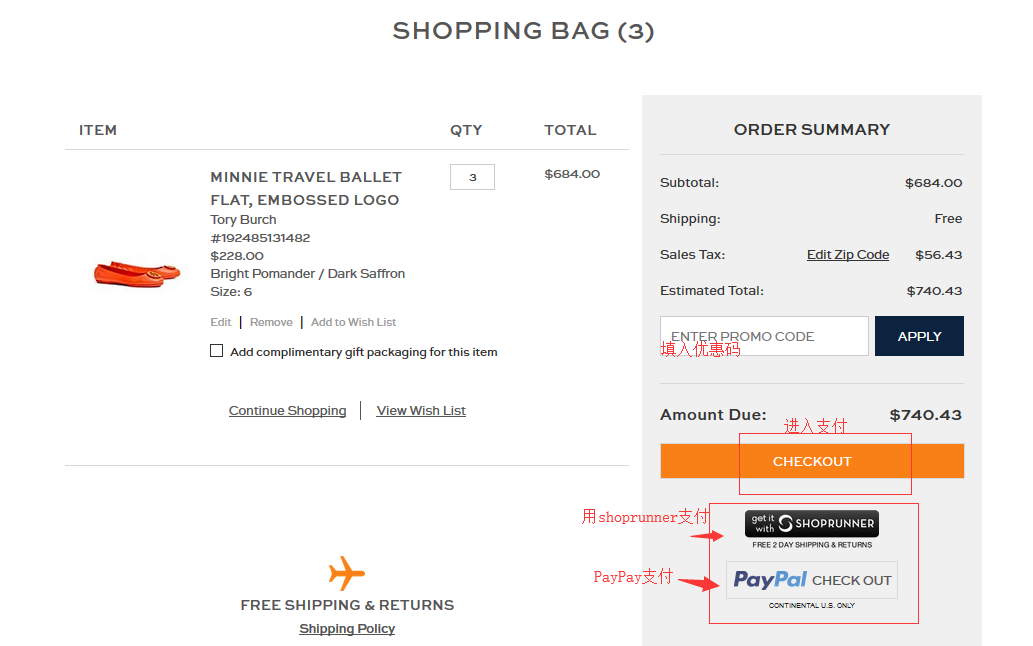
Task: Open the View Wish List link
Action: click(x=421, y=411)
